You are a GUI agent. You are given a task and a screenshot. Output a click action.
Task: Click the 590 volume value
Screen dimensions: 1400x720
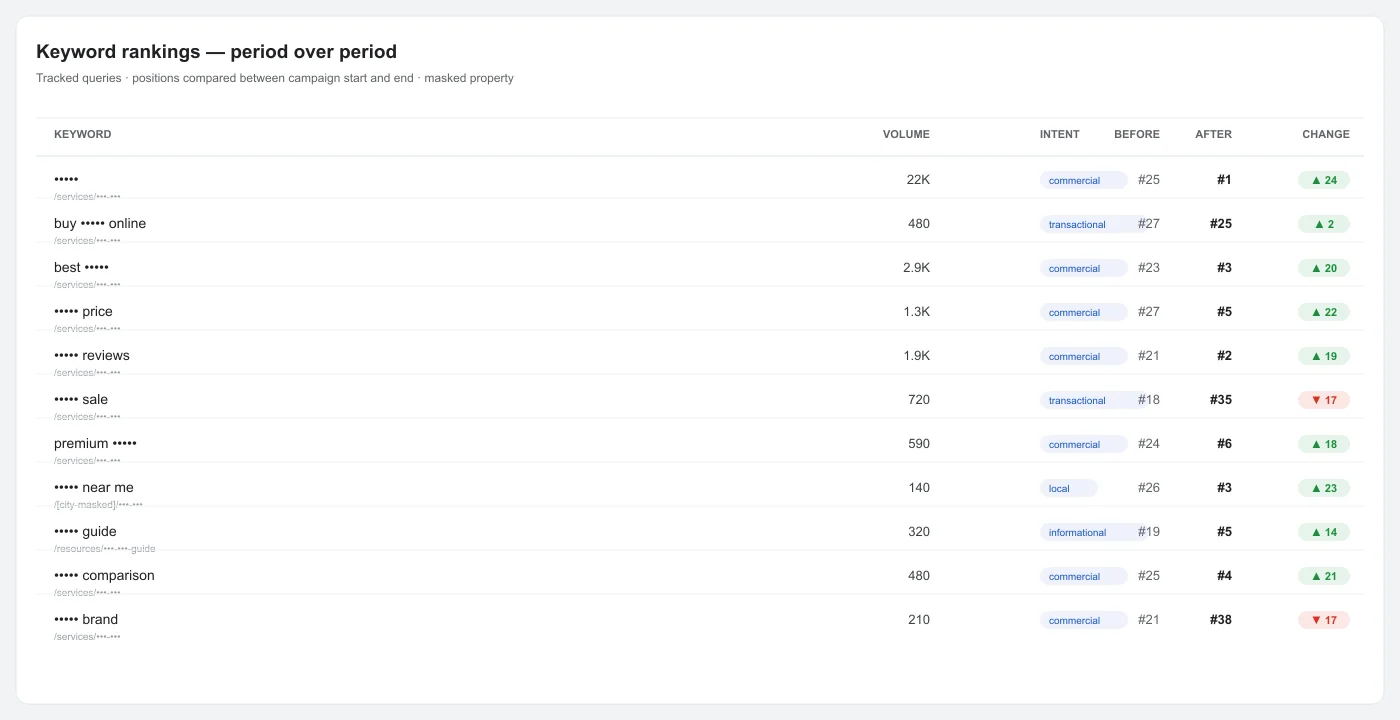(919, 444)
